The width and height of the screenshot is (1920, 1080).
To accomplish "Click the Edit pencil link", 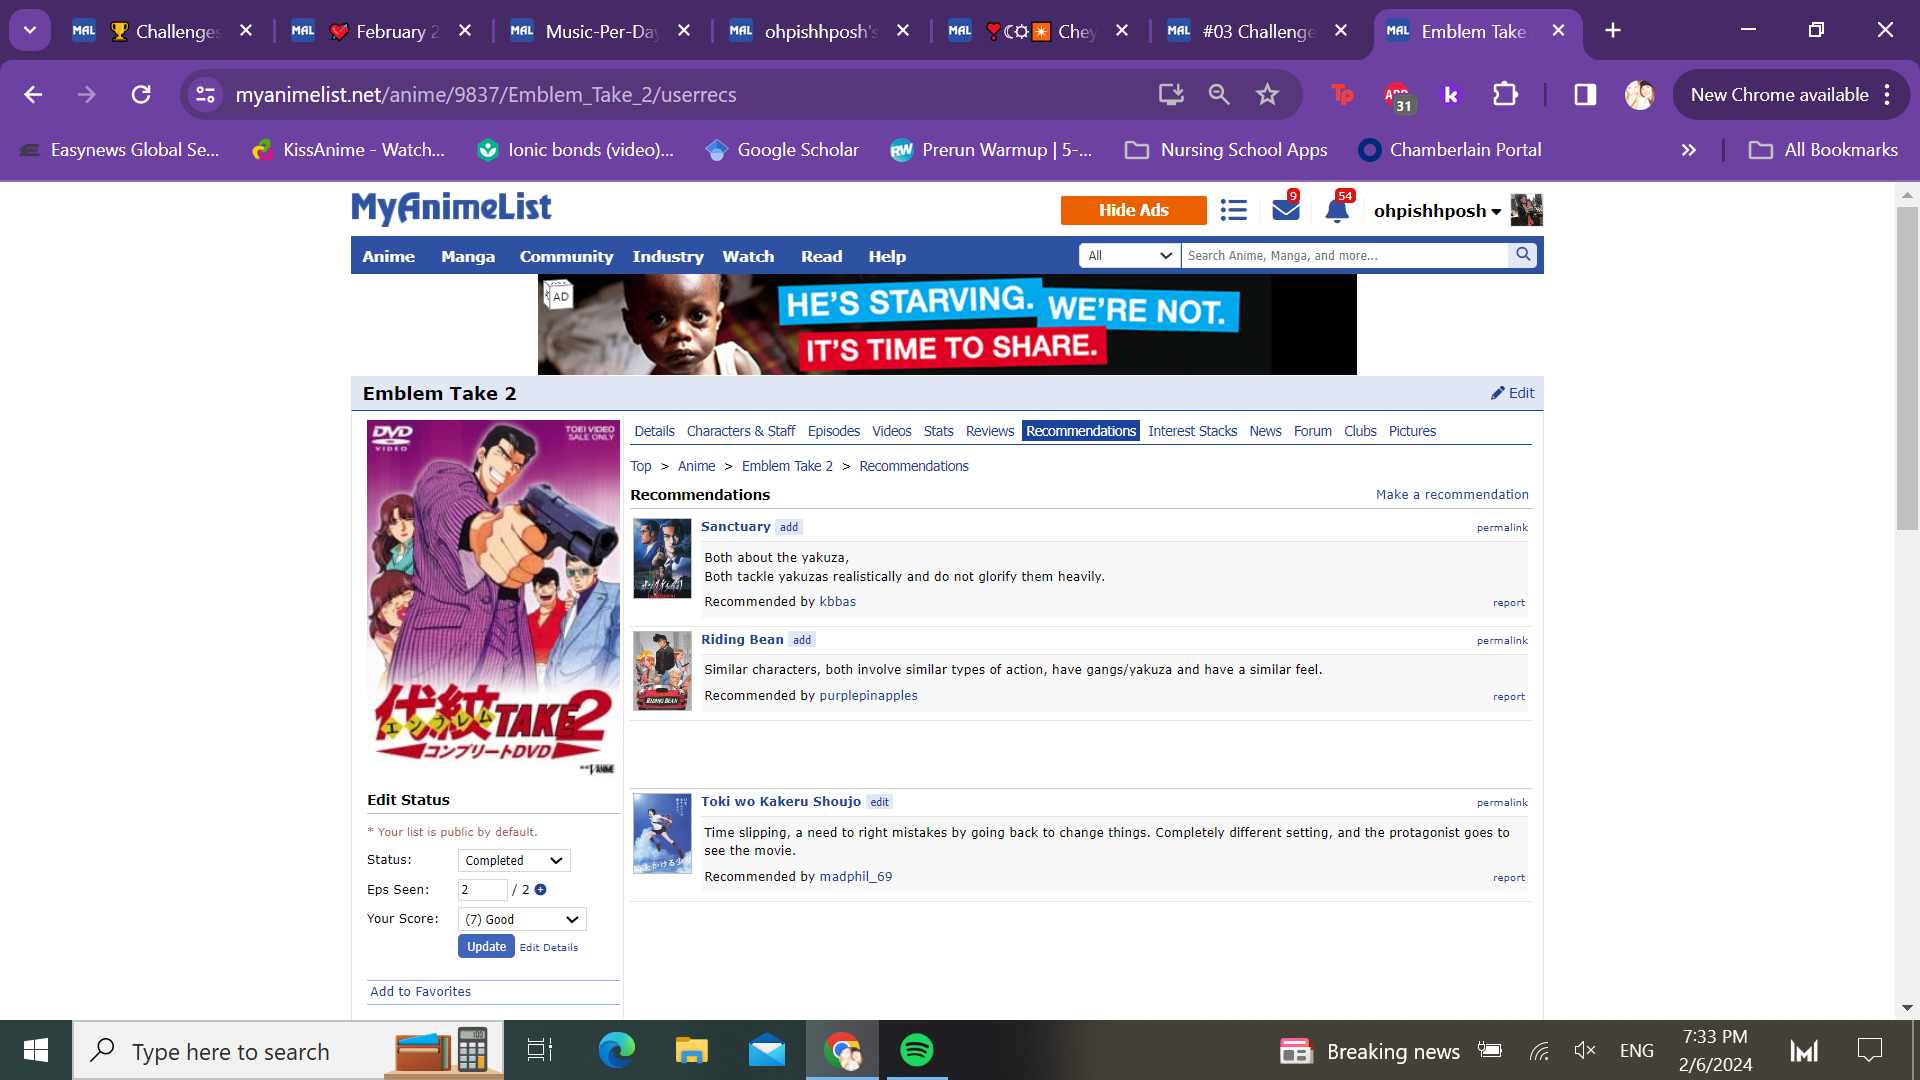I will tap(1512, 393).
